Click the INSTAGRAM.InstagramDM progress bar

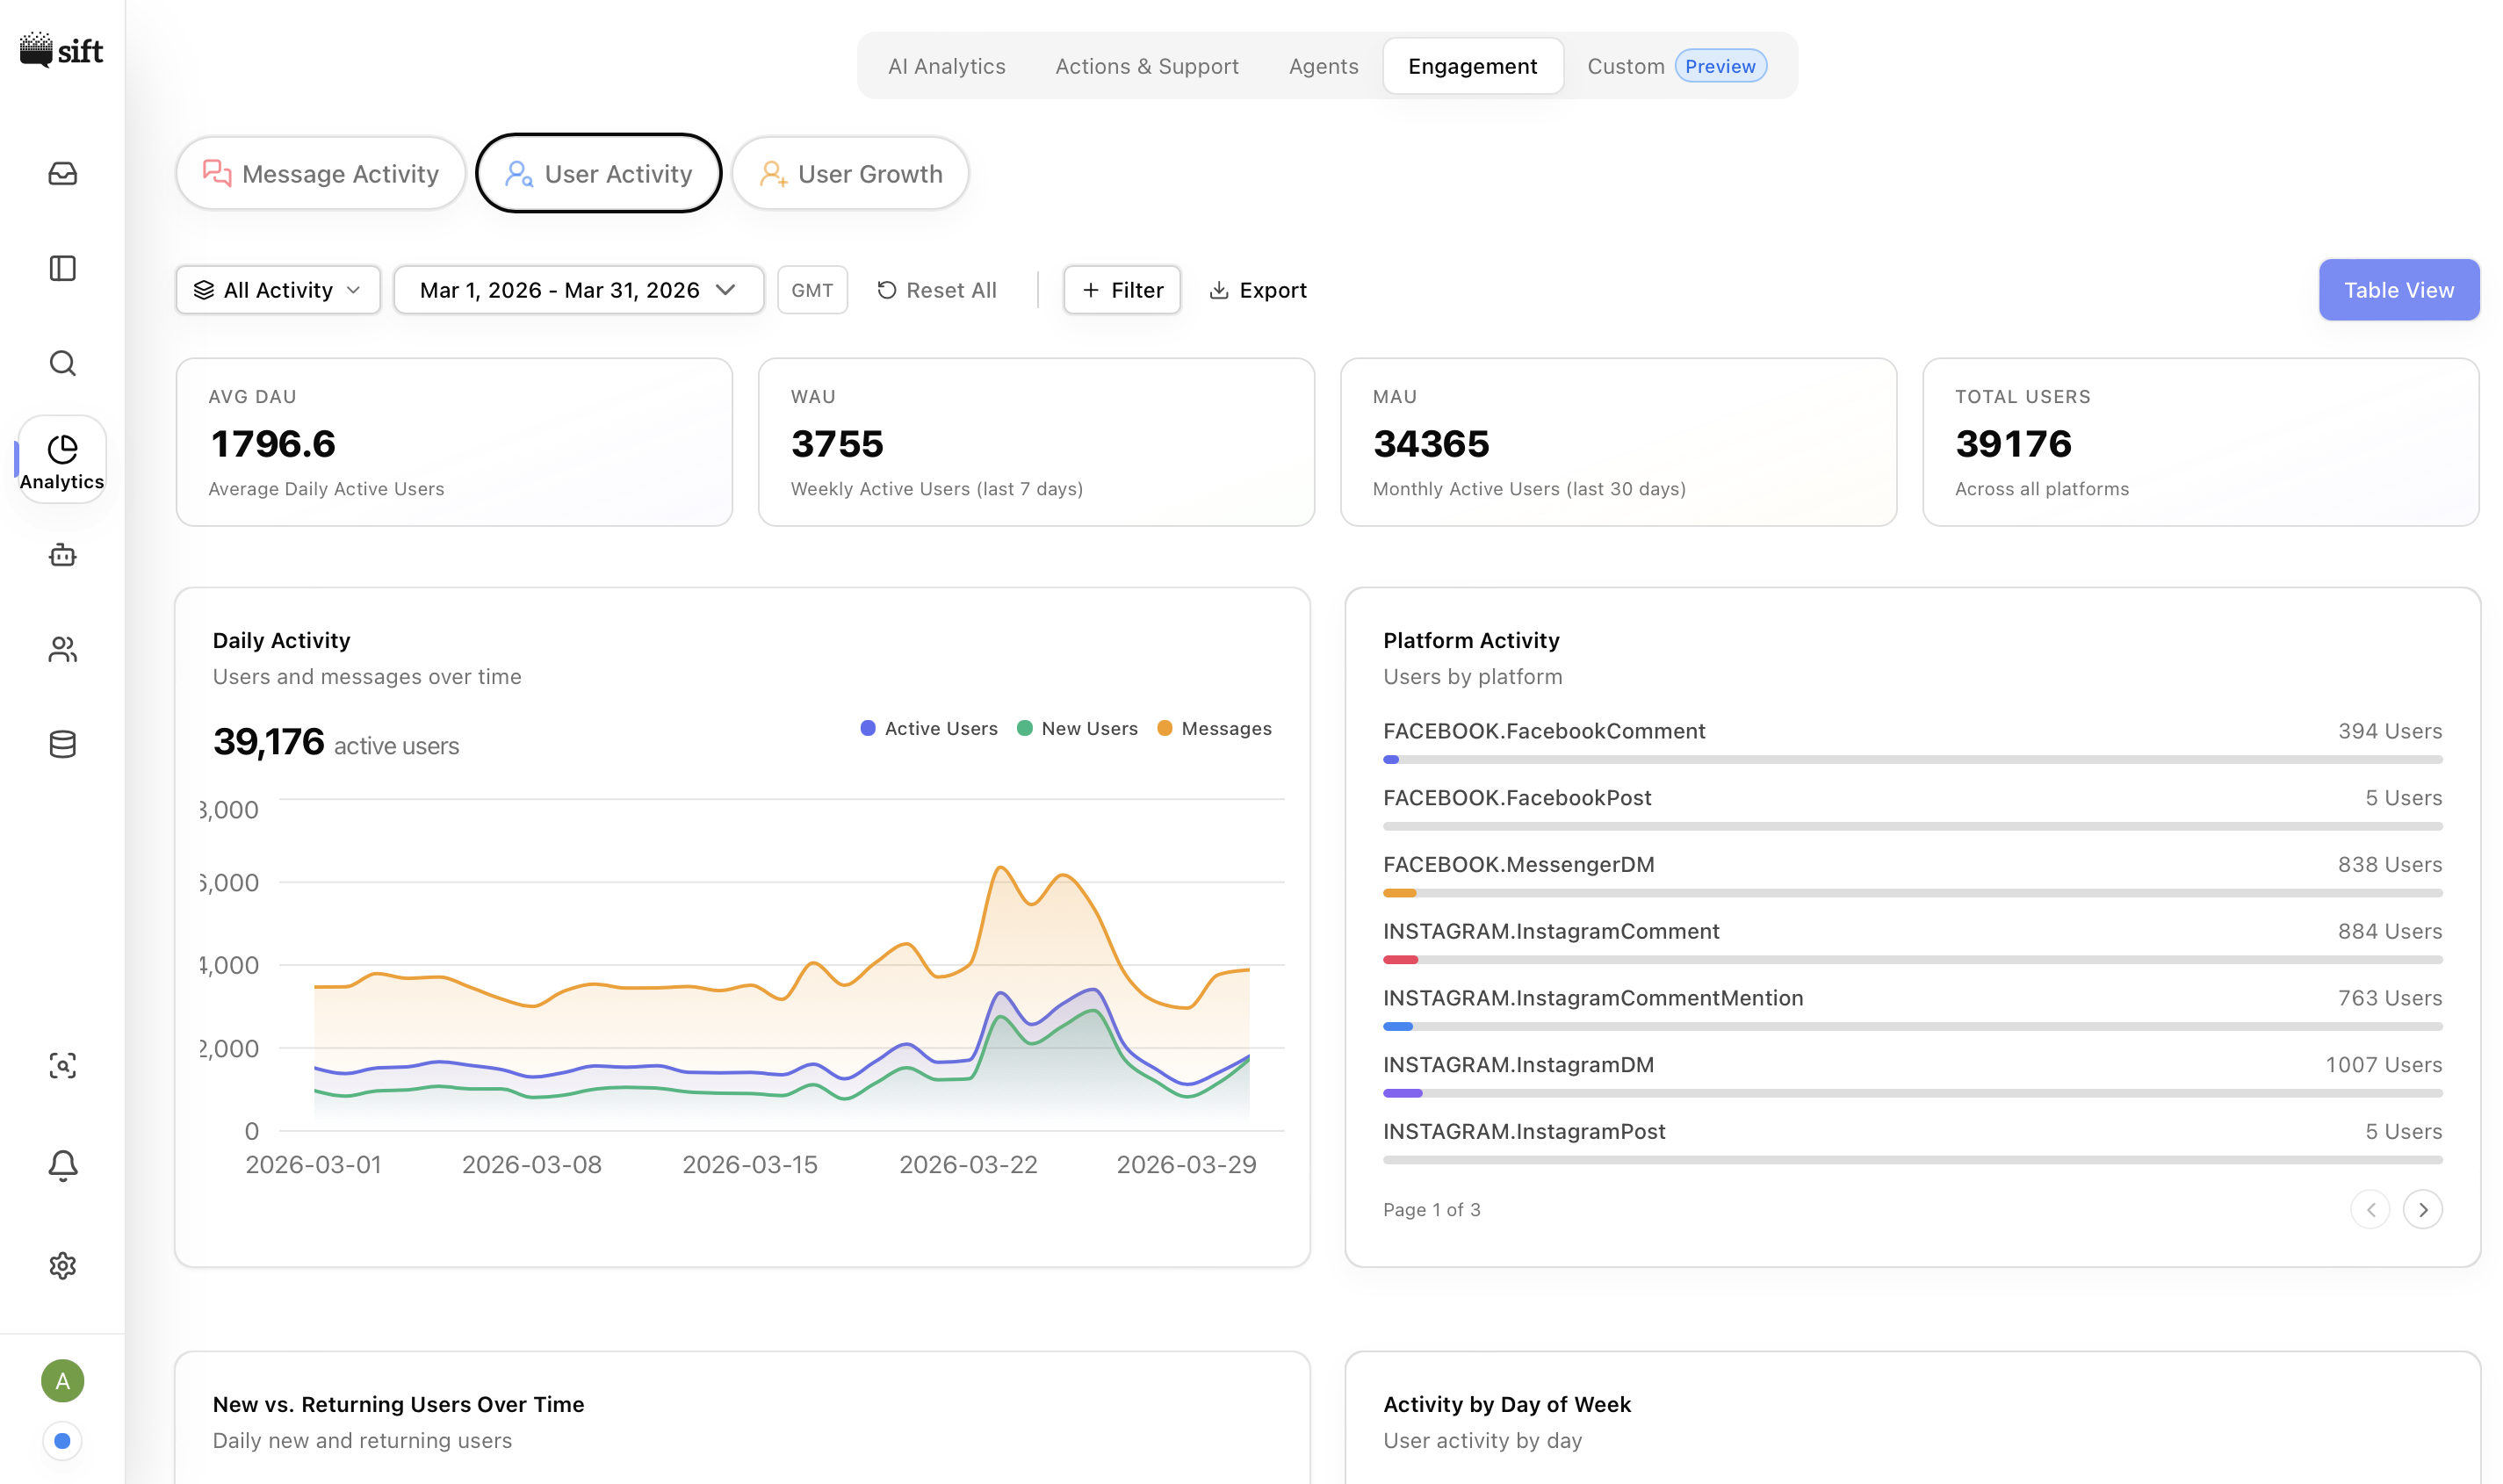1912,1094
